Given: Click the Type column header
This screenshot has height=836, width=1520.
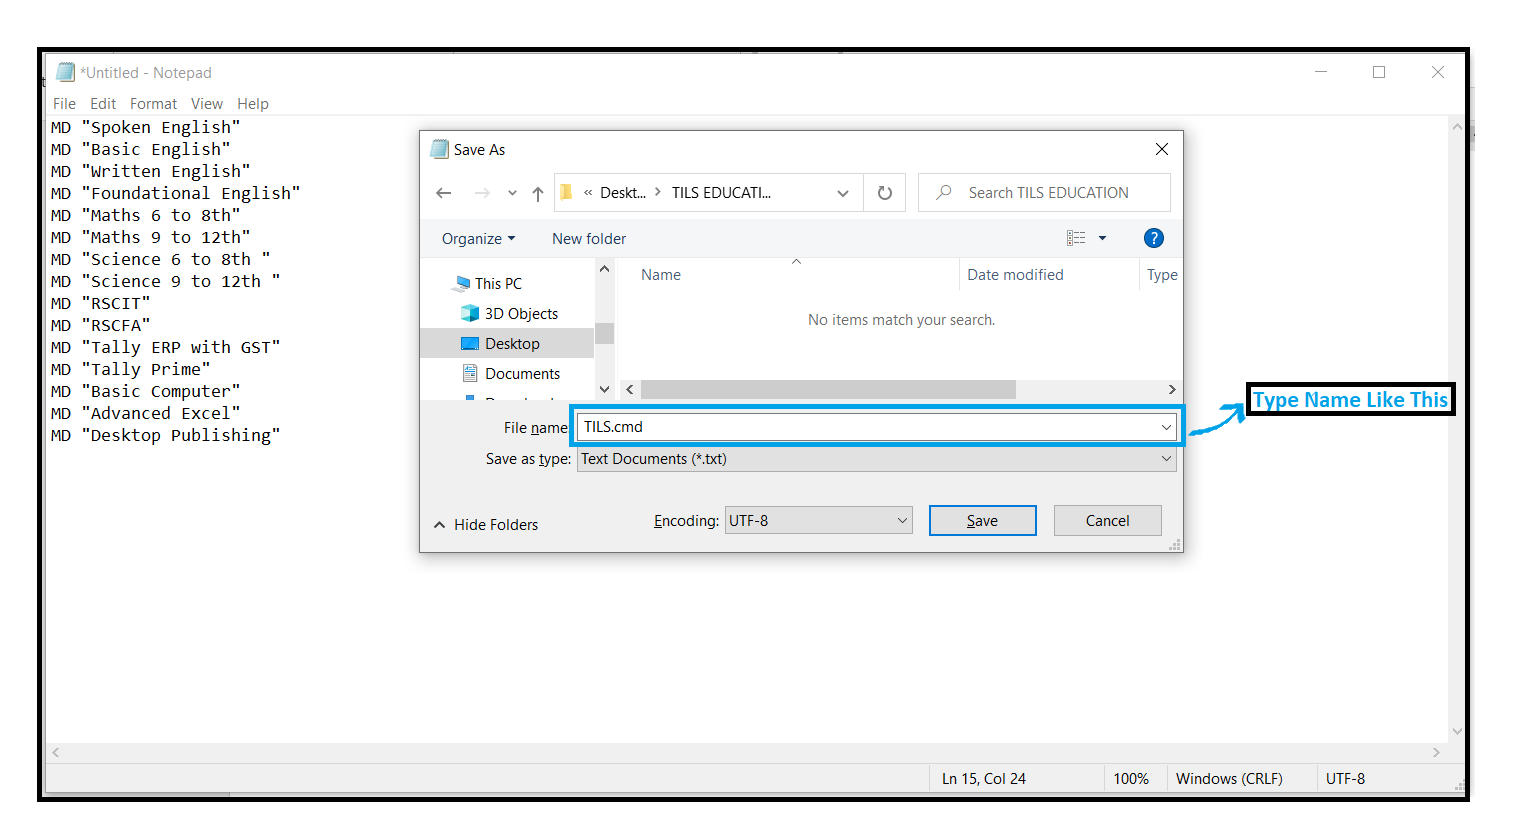Looking at the screenshot, I should point(1161,274).
